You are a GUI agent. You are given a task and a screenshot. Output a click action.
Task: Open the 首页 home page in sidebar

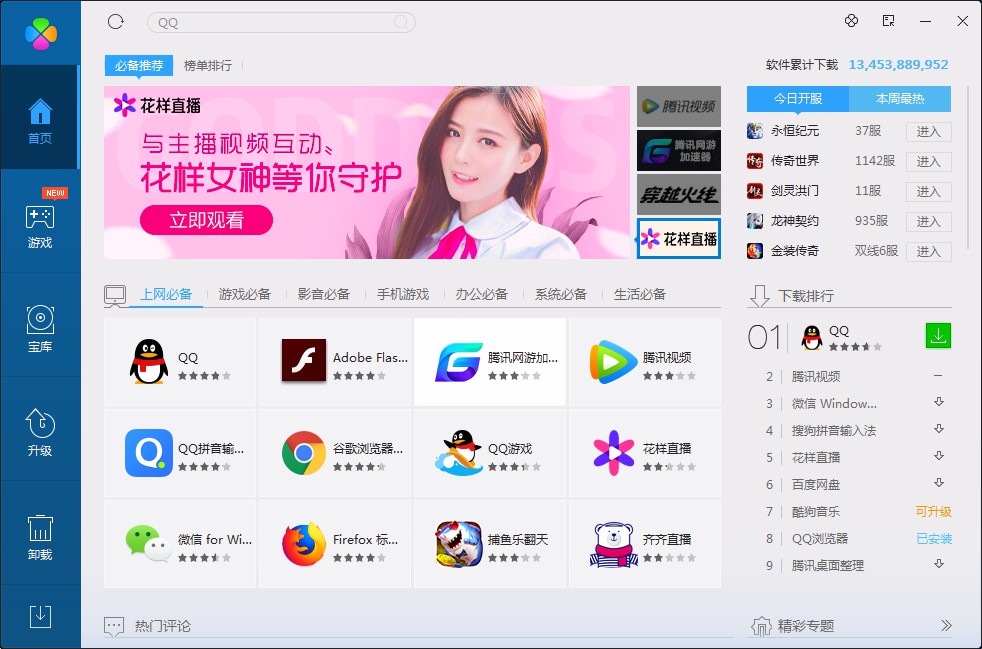pyautogui.click(x=40, y=117)
